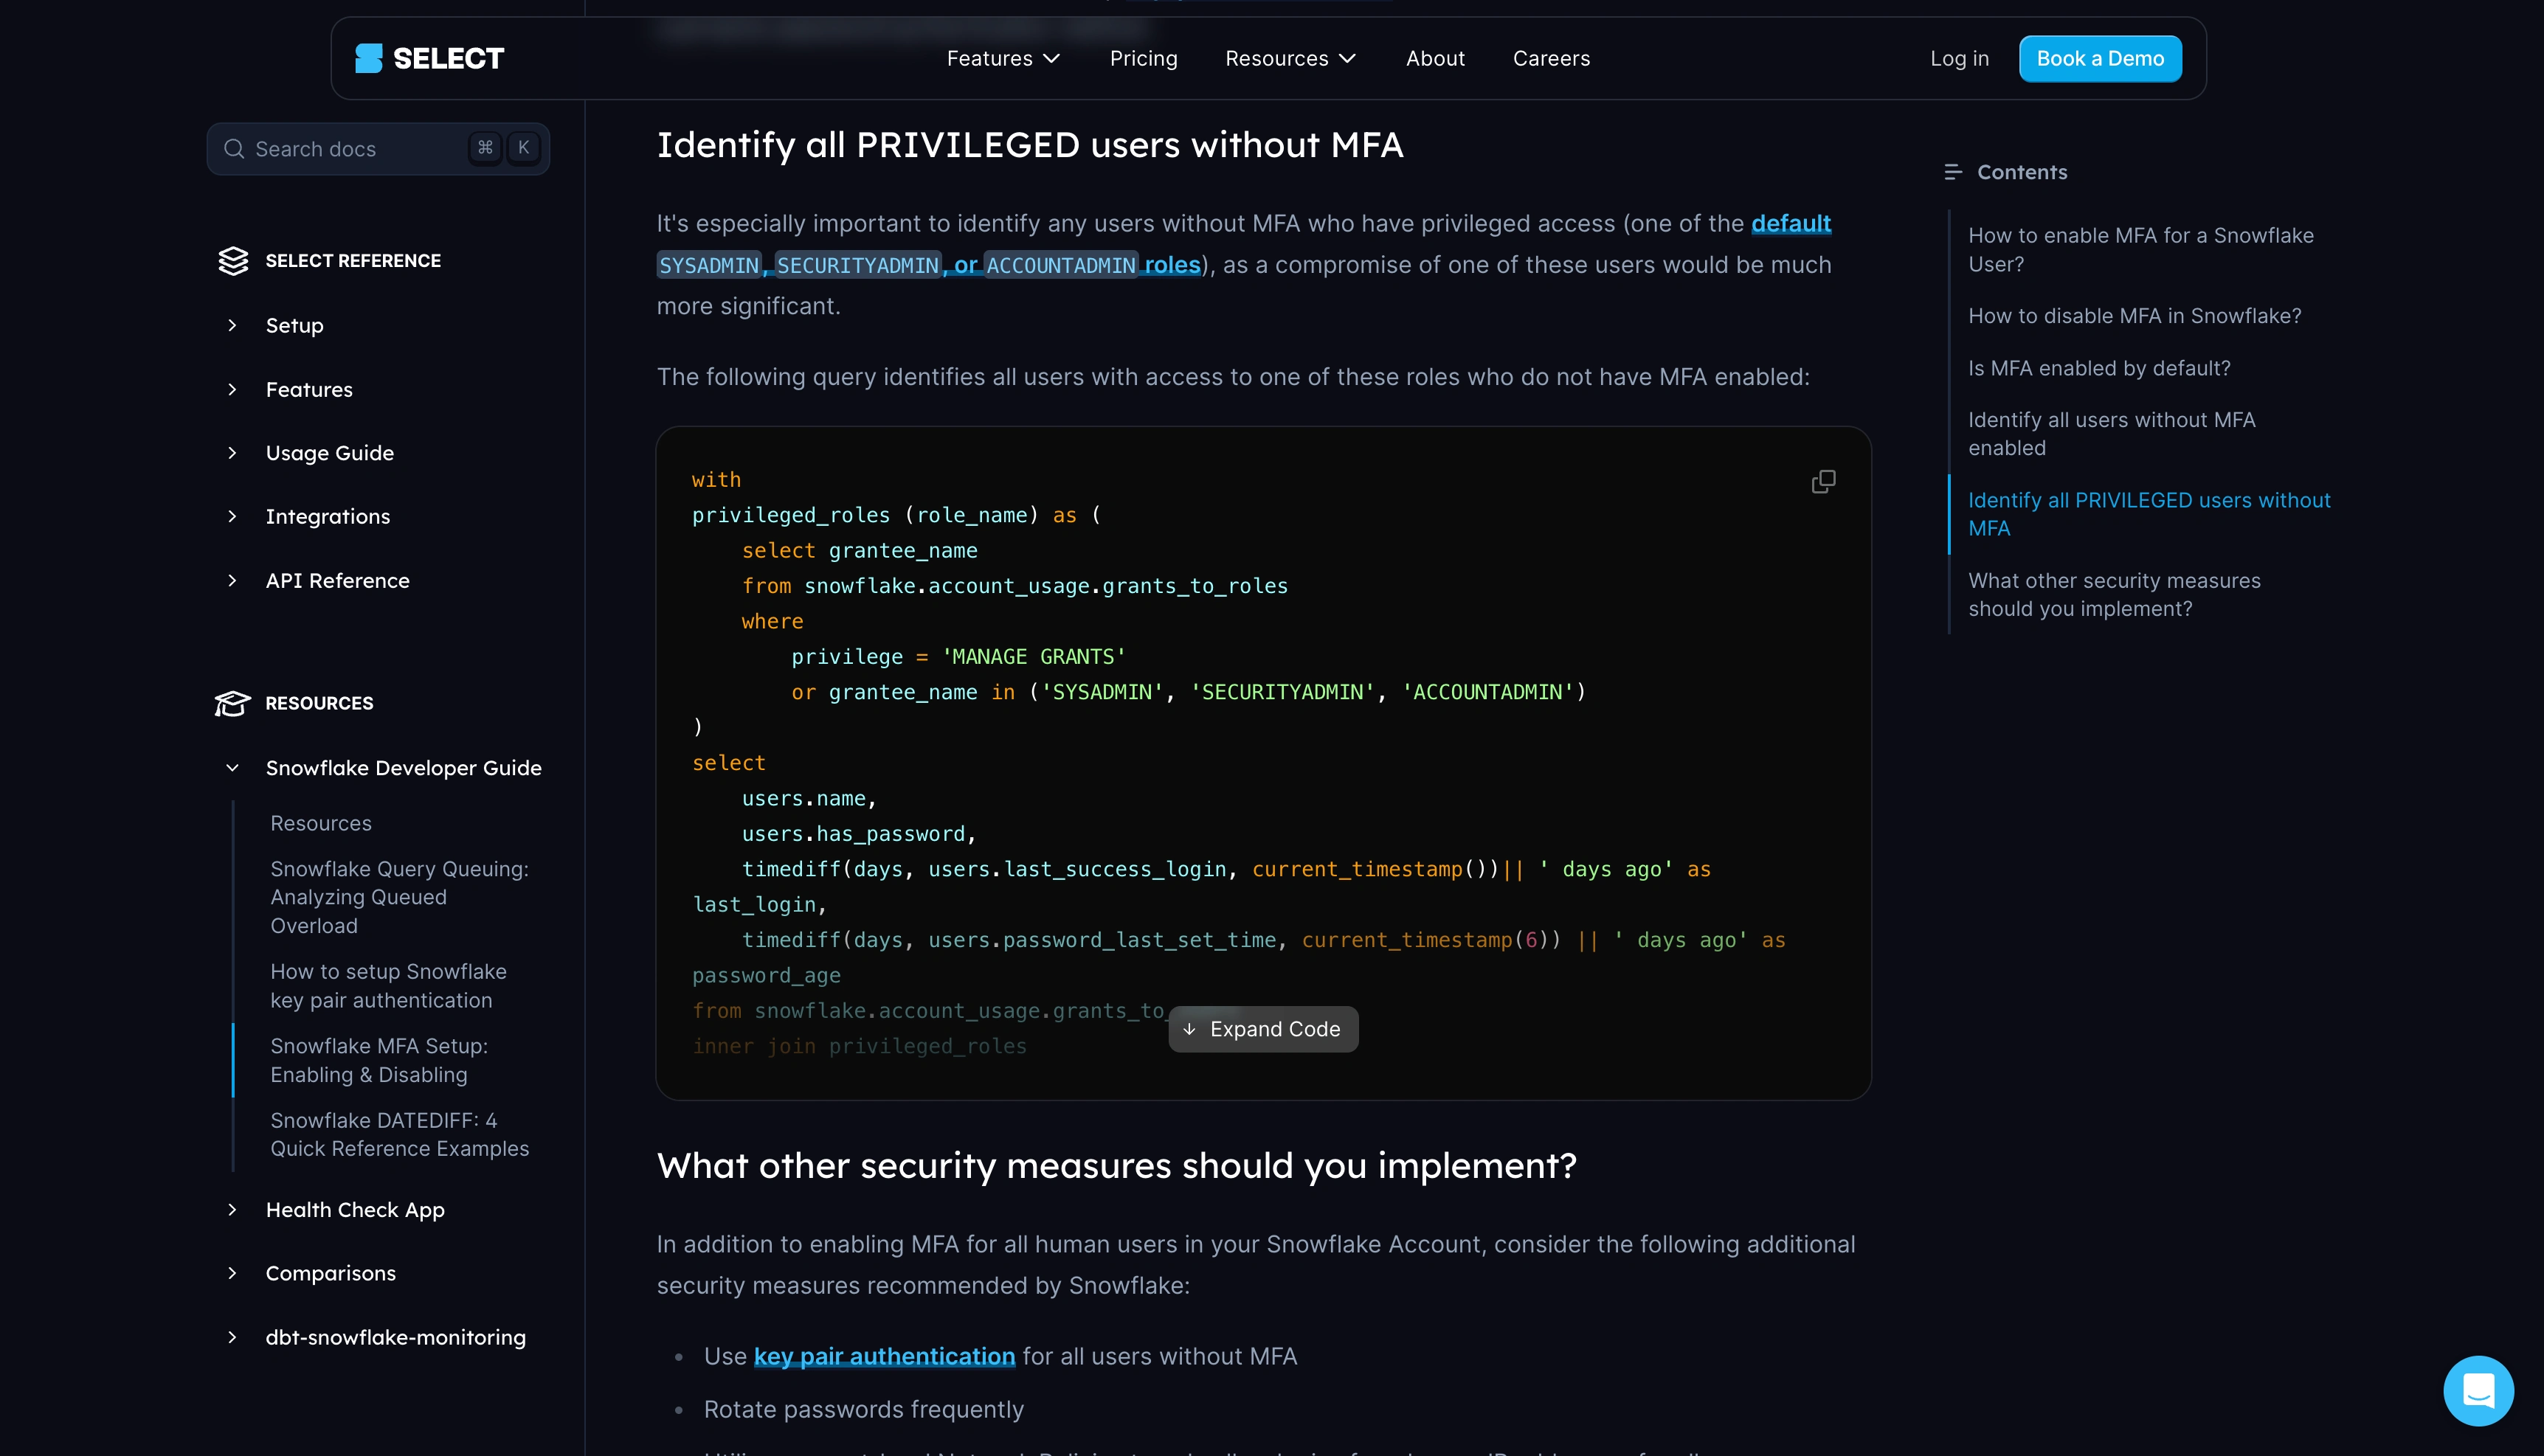The width and height of the screenshot is (2544, 1456).
Task: Jump to How to disable MFA section
Action: tap(2134, 316)
